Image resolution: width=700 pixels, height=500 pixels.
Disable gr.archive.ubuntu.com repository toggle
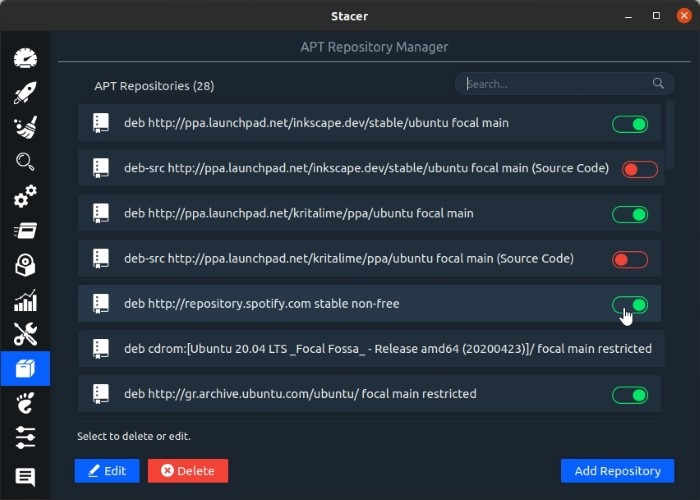click(630, 395)
